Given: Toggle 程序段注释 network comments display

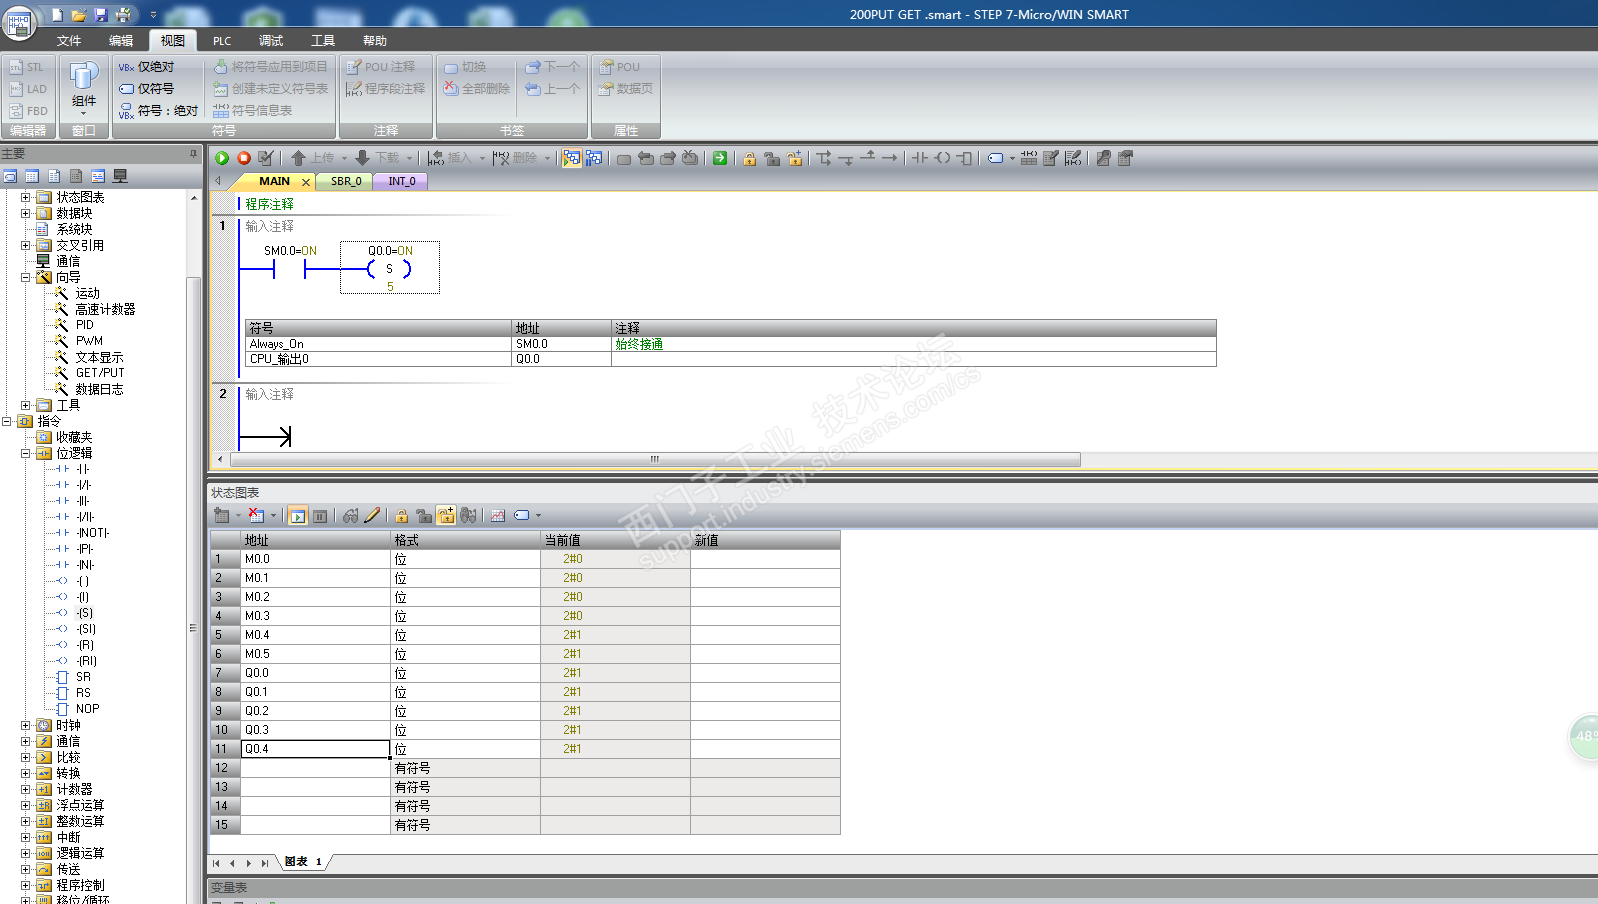Looking at the screenshot, I should coord(385,89).
